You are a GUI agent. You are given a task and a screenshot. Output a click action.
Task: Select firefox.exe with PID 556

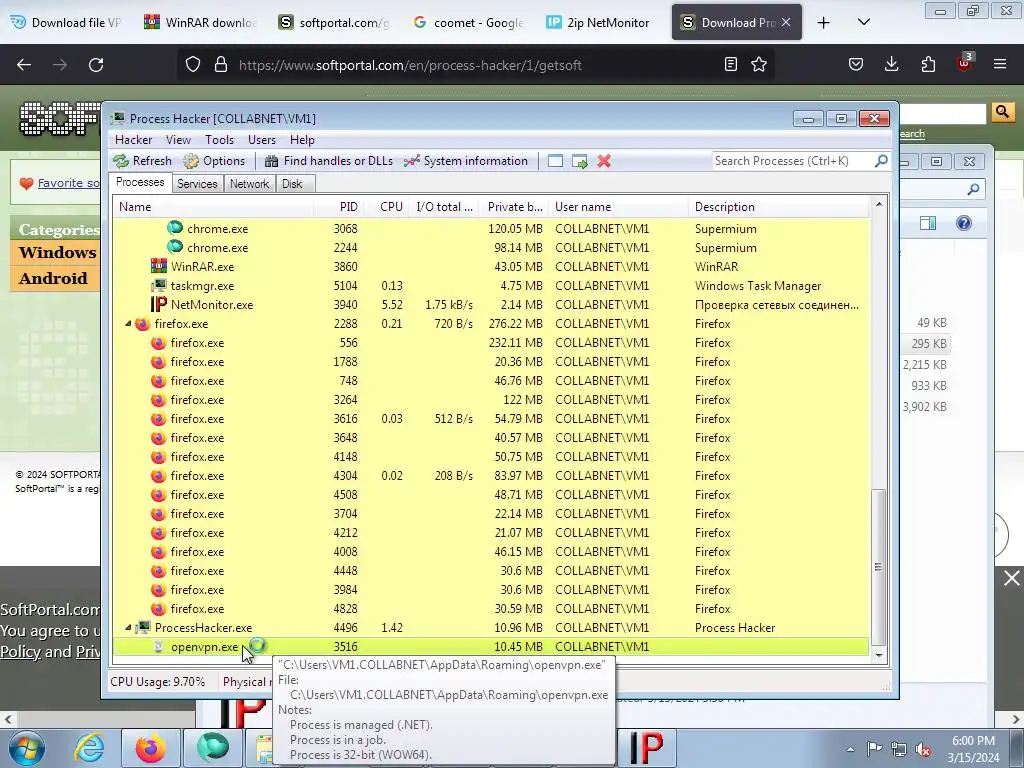coord(491,342)
